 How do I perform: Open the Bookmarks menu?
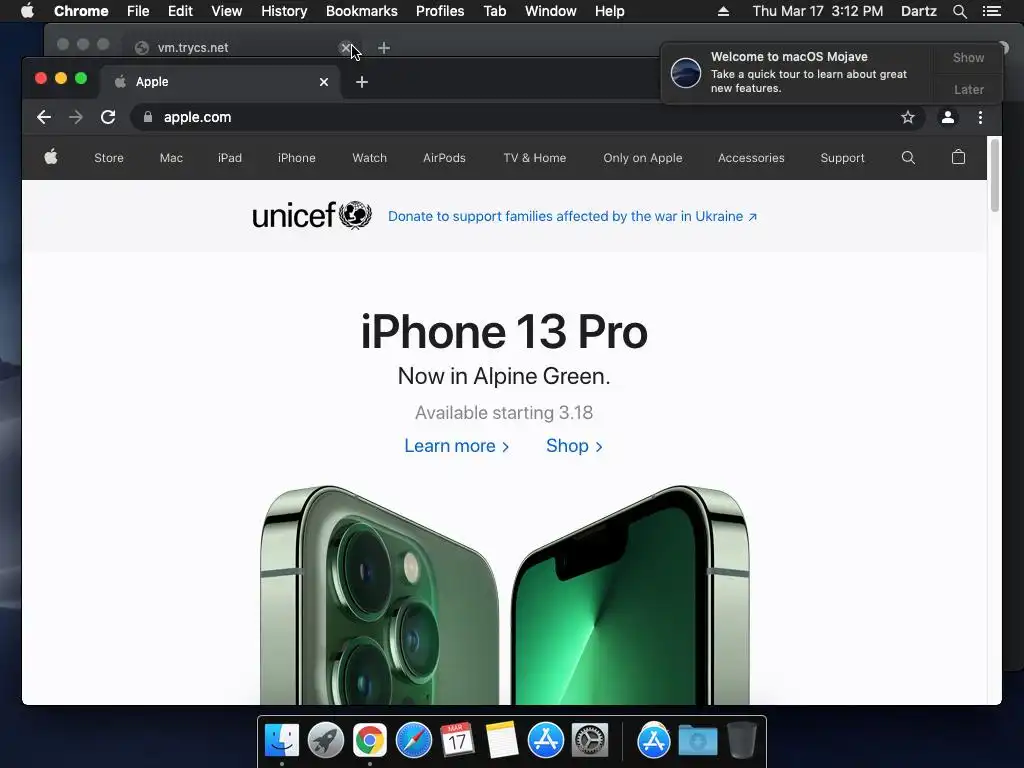tap(362, 11)
